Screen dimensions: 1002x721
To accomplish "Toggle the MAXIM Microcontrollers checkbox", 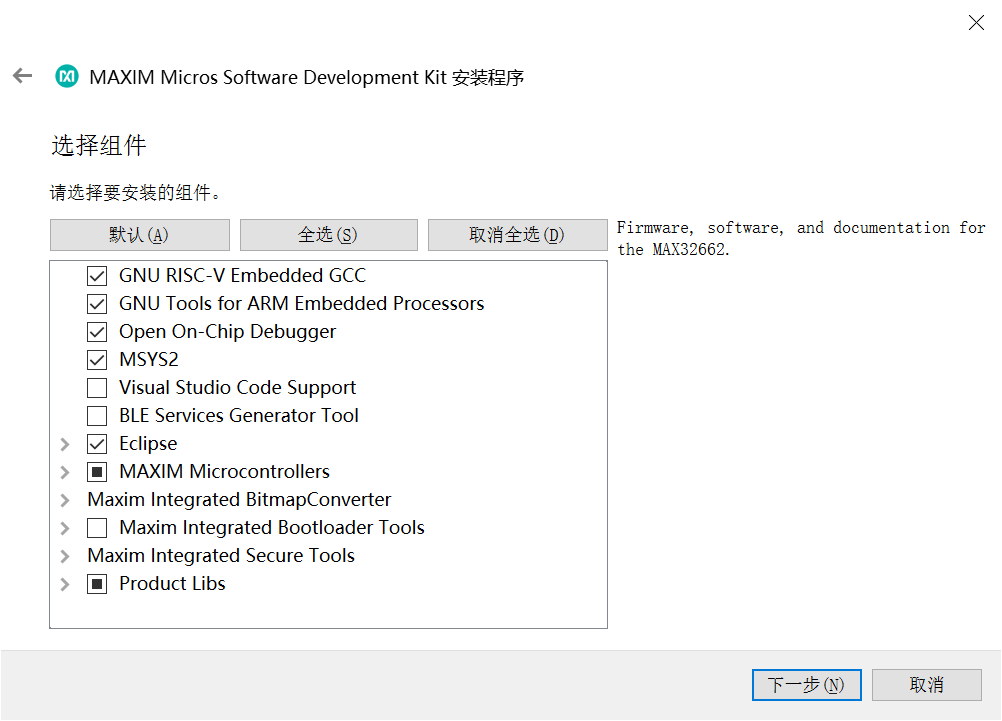I will pos(97,472).
